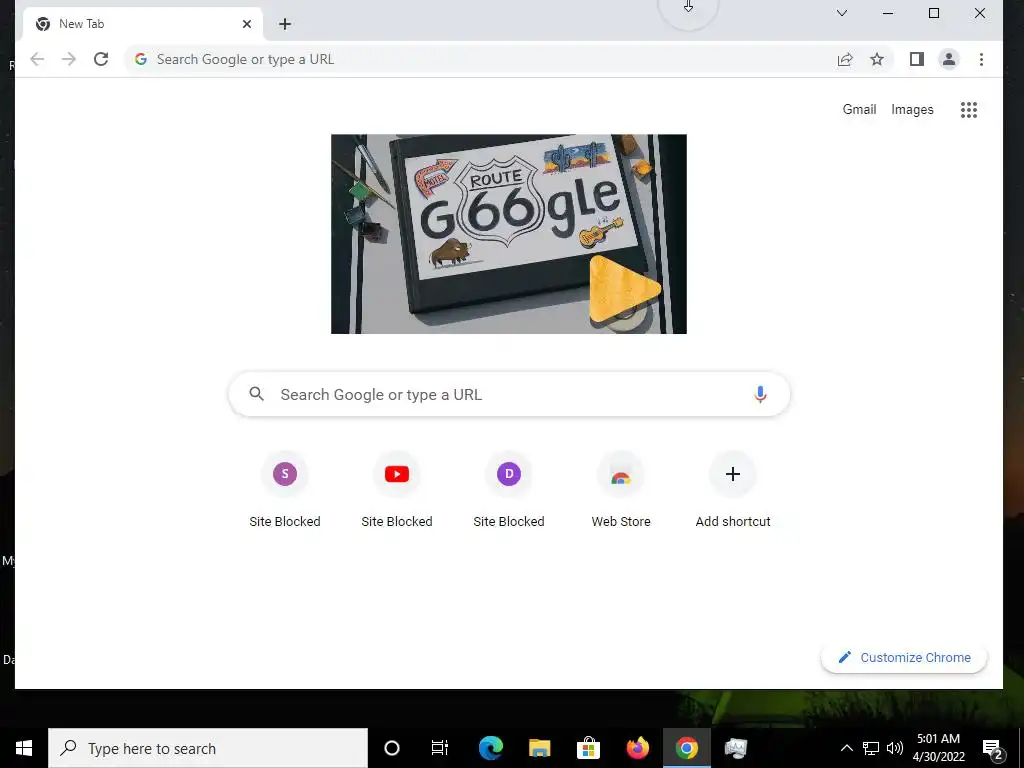Screen dimensions: 1024x768
Task: Click the forward navigation arrow
Action: [69, 59]
